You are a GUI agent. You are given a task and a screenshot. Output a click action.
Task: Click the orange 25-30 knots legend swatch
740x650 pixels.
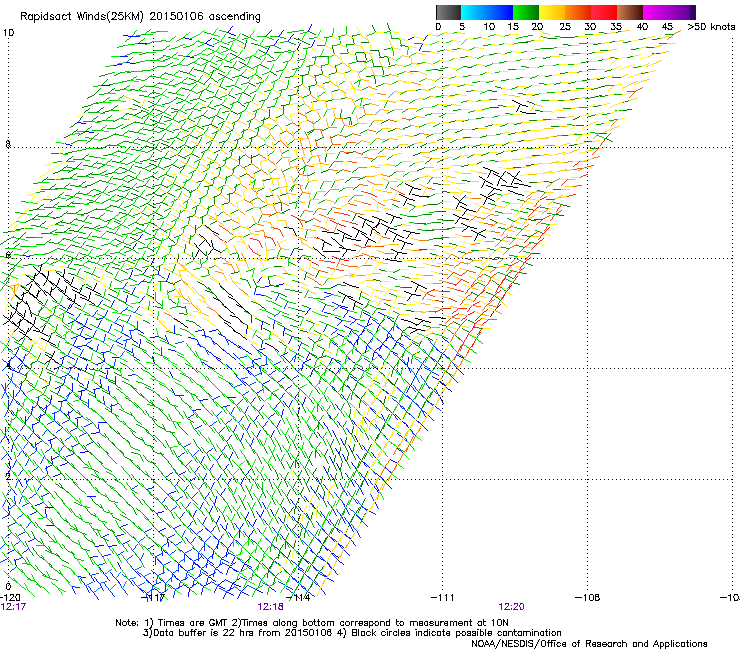pyautogui.click(x=578, y=12)
